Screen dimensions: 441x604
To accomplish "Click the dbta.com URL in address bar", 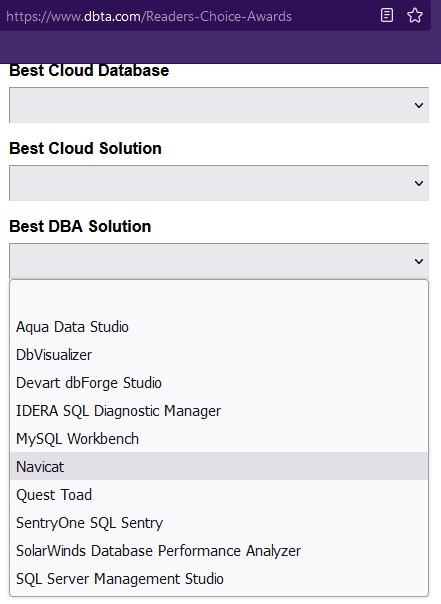I will [149, 16].
